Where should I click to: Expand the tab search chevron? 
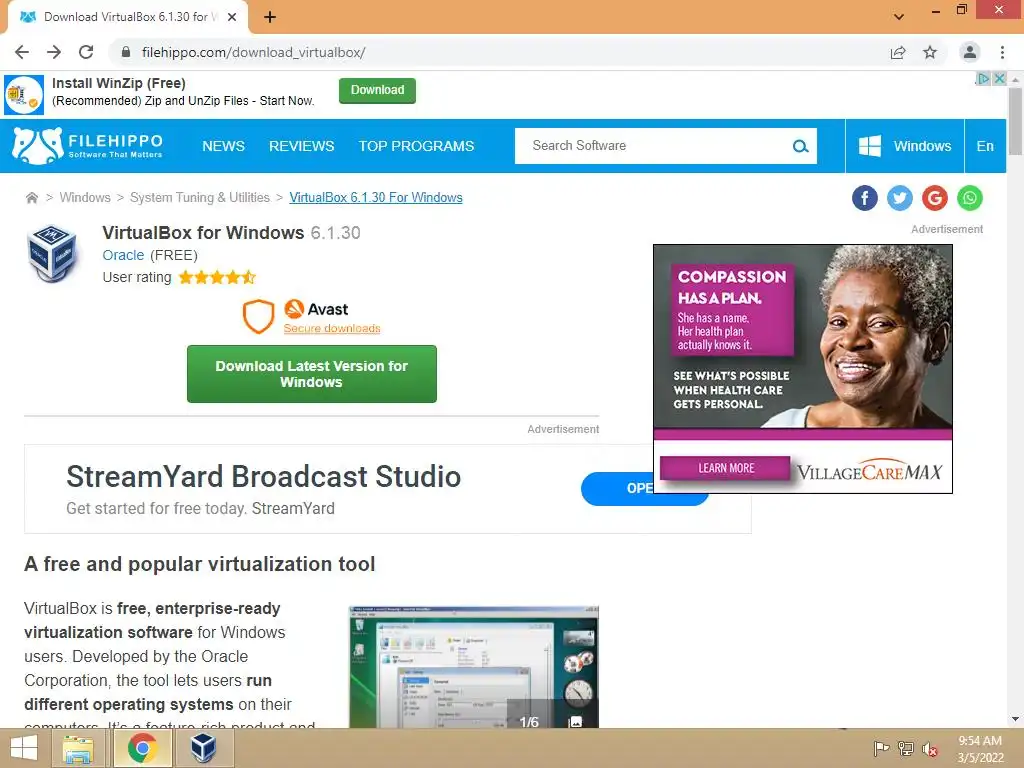coord(899,17)
